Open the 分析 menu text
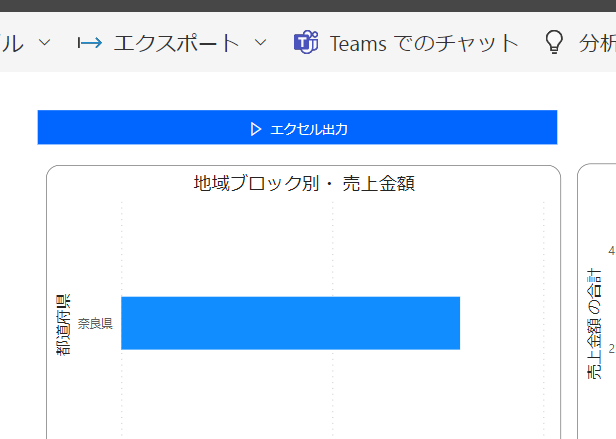 (x=597, y=43)
